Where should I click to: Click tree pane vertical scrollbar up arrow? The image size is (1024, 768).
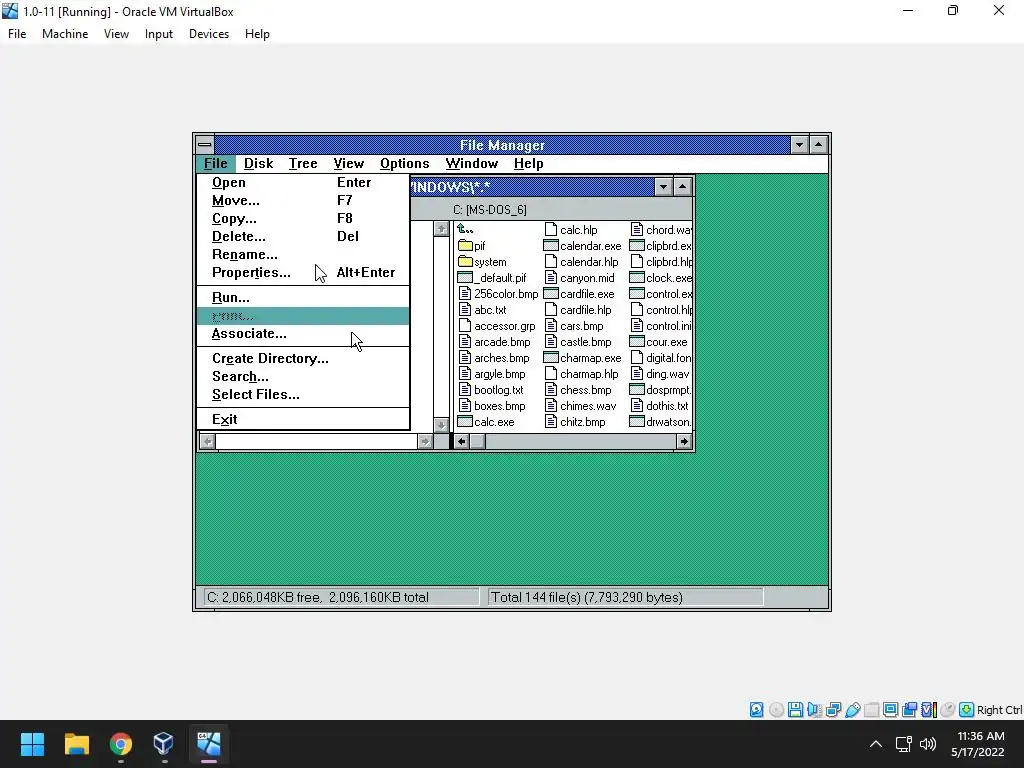coord(441,229)
